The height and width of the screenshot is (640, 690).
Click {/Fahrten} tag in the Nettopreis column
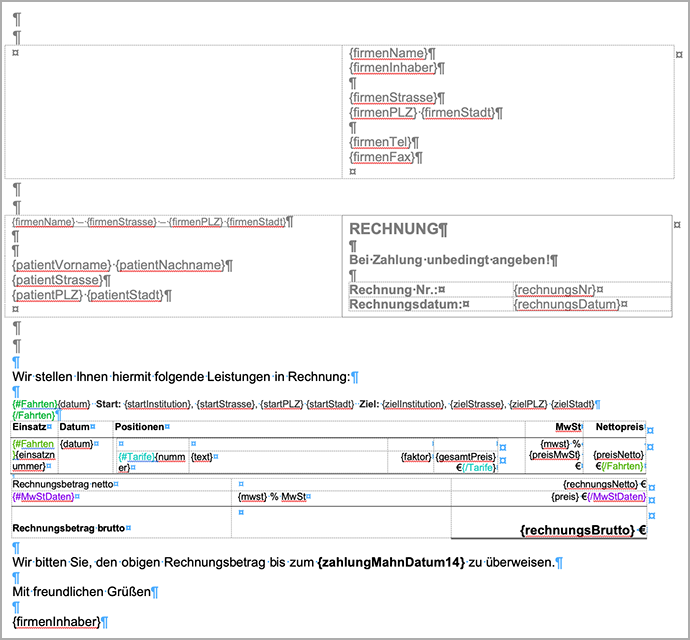point(623,466)
